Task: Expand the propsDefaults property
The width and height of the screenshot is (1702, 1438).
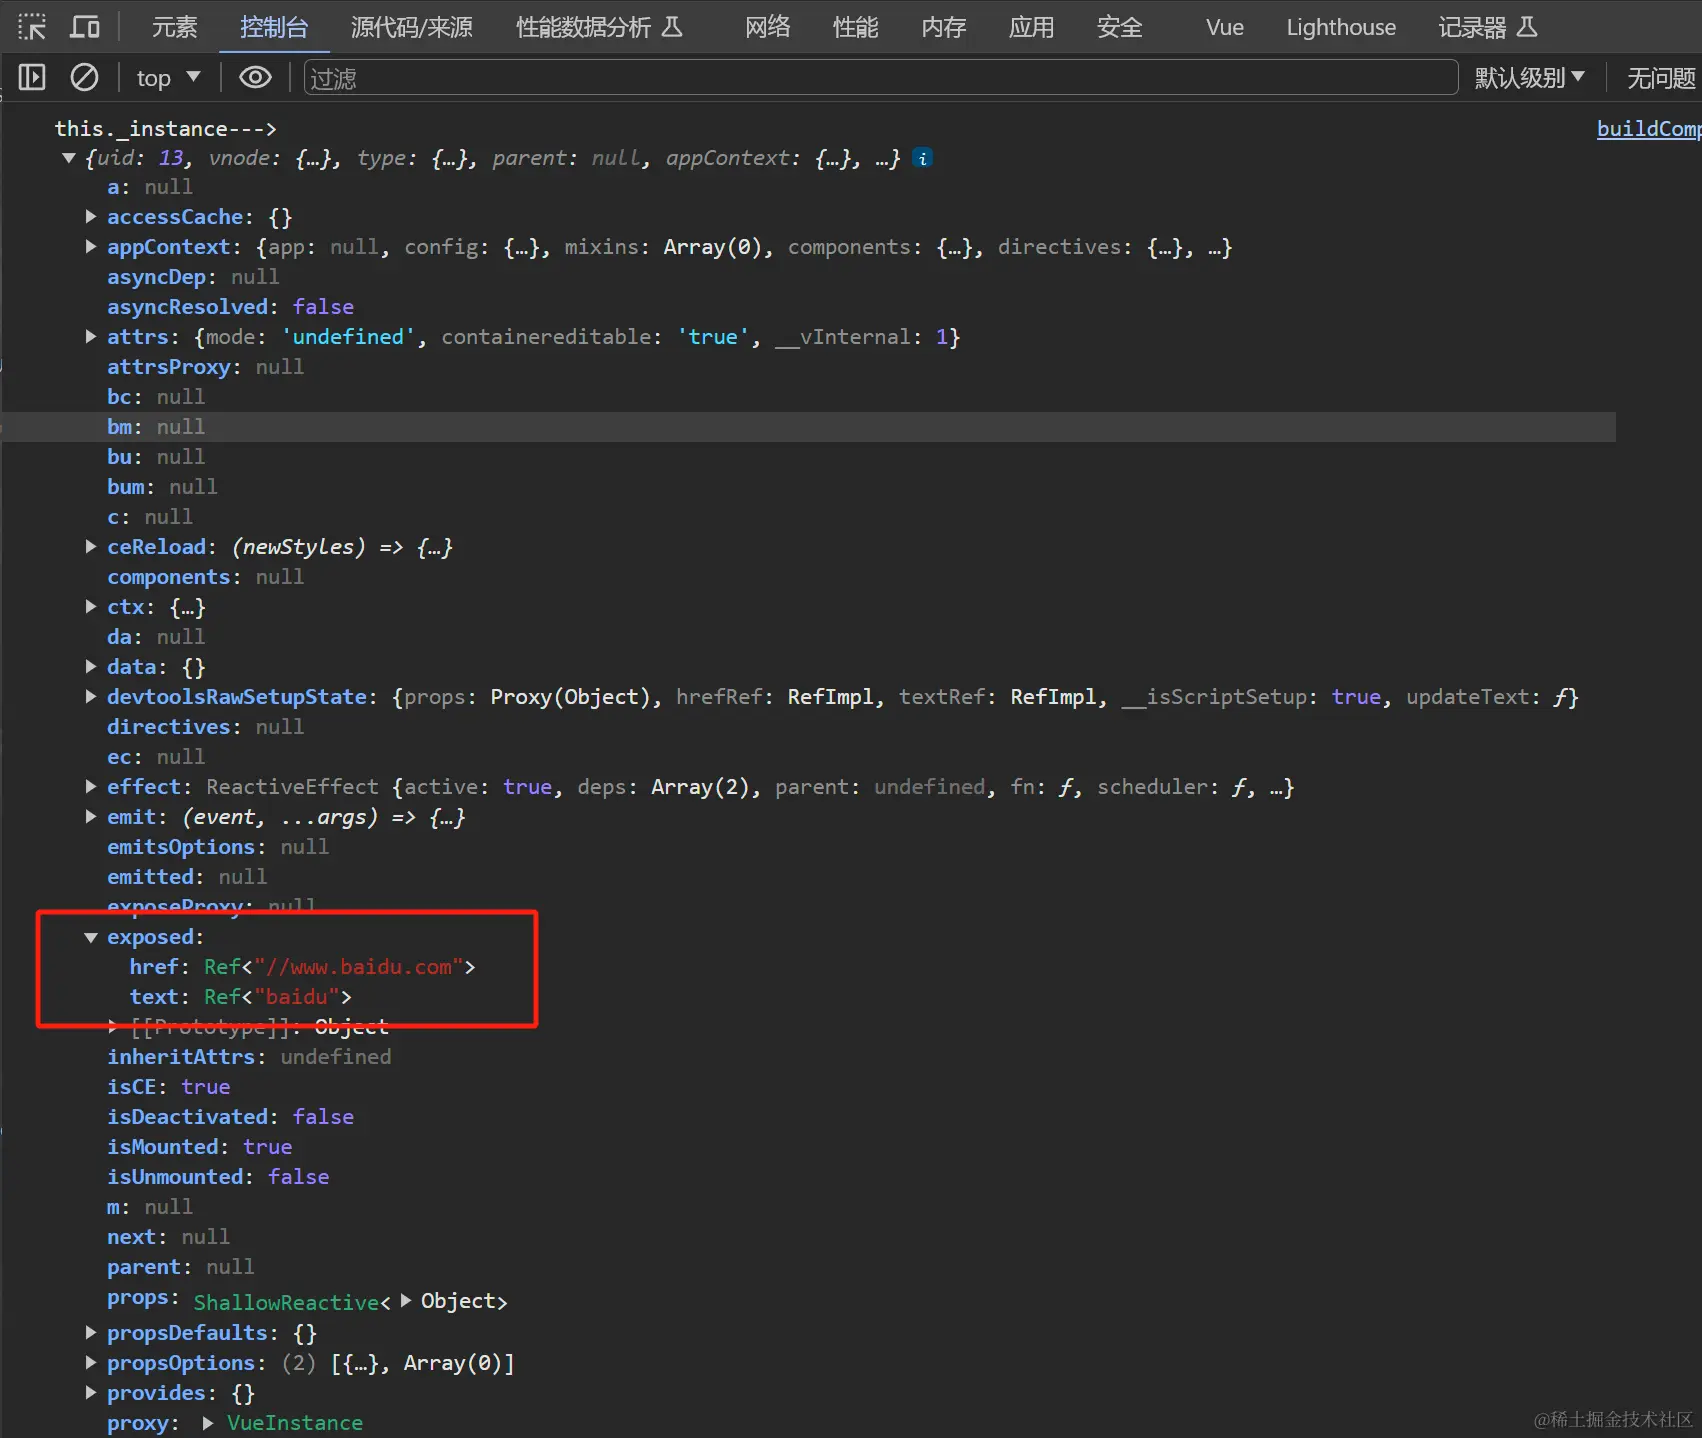Action: 91,1332
